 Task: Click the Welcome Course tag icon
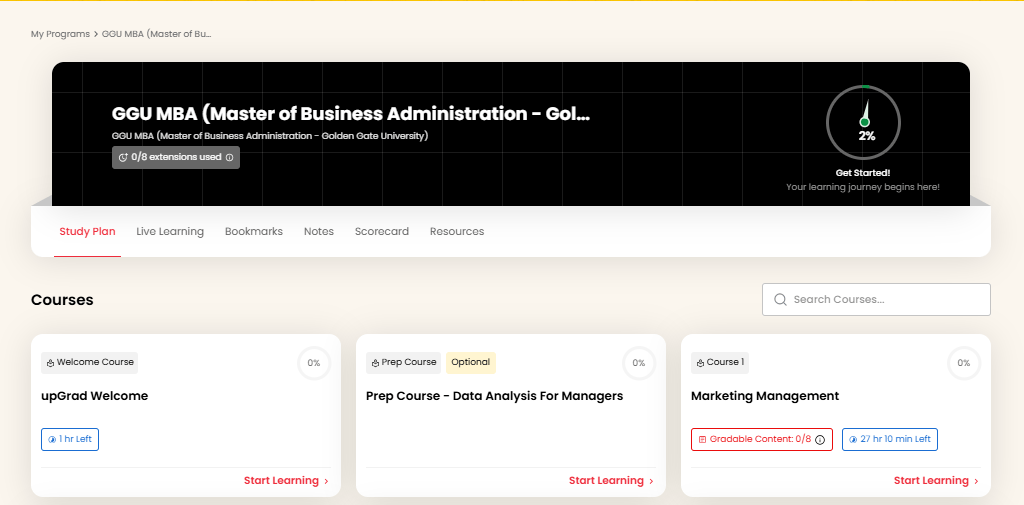click(50, 363)
